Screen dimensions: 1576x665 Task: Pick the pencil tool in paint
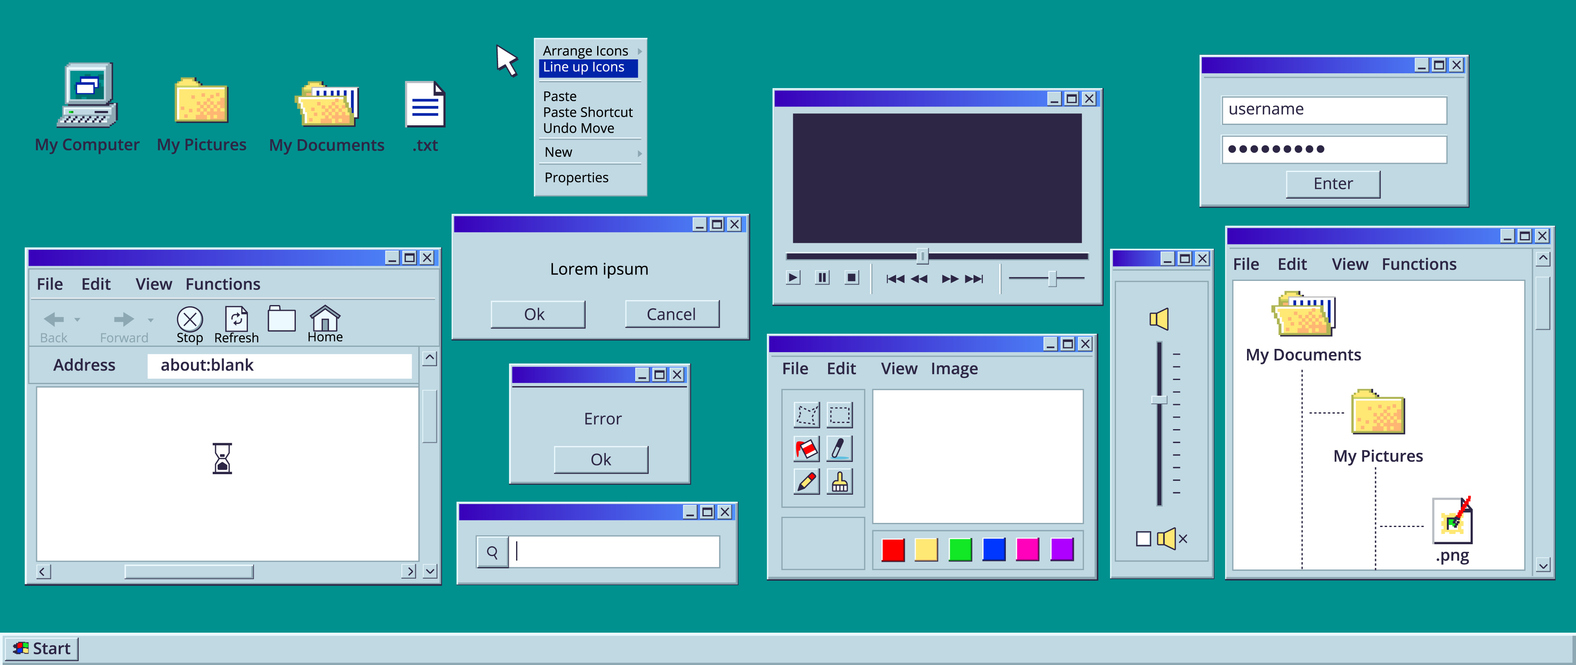(806, 482)
